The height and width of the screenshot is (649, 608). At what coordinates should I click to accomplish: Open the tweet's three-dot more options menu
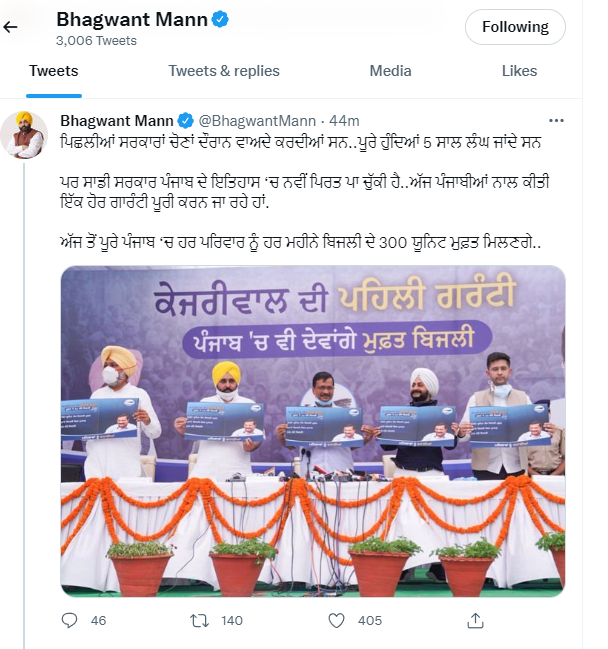coord(556,120)
